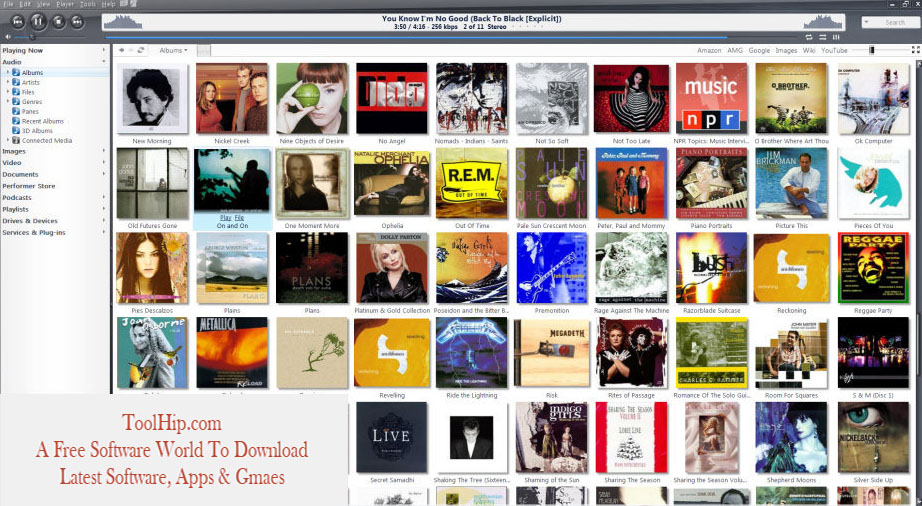Refresh the current view

point(141,51)
